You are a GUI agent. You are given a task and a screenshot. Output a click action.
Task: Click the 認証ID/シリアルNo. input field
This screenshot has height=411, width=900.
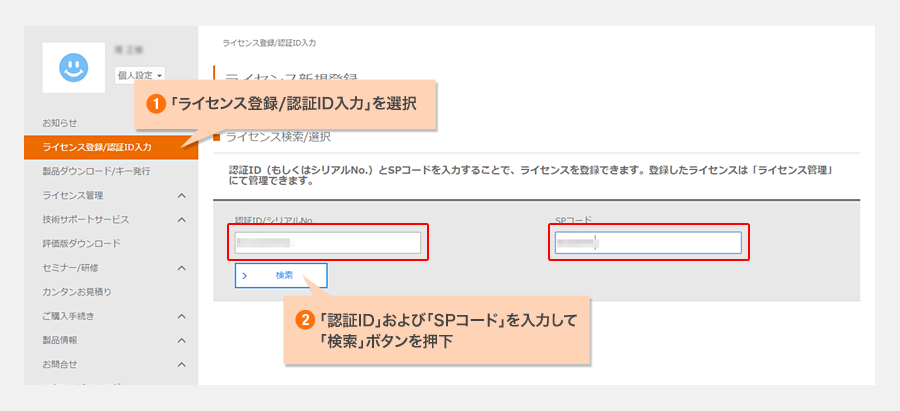pos(327,243)
